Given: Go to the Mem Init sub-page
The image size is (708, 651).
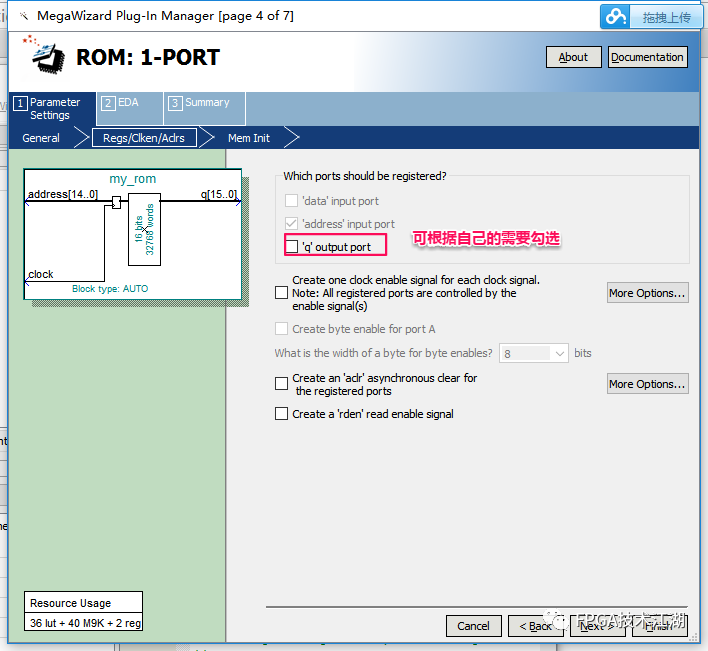Looking at the screenshot, I should click(249, 138).
